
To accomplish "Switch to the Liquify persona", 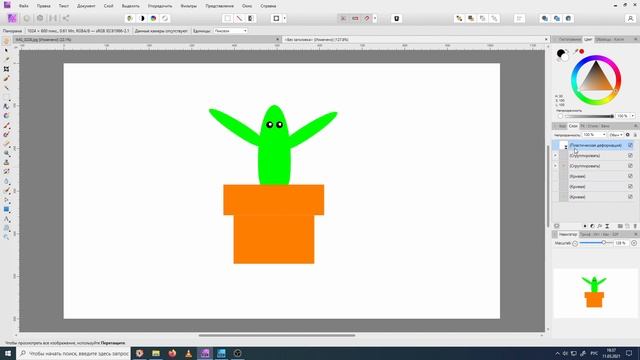I will [27, 18].
